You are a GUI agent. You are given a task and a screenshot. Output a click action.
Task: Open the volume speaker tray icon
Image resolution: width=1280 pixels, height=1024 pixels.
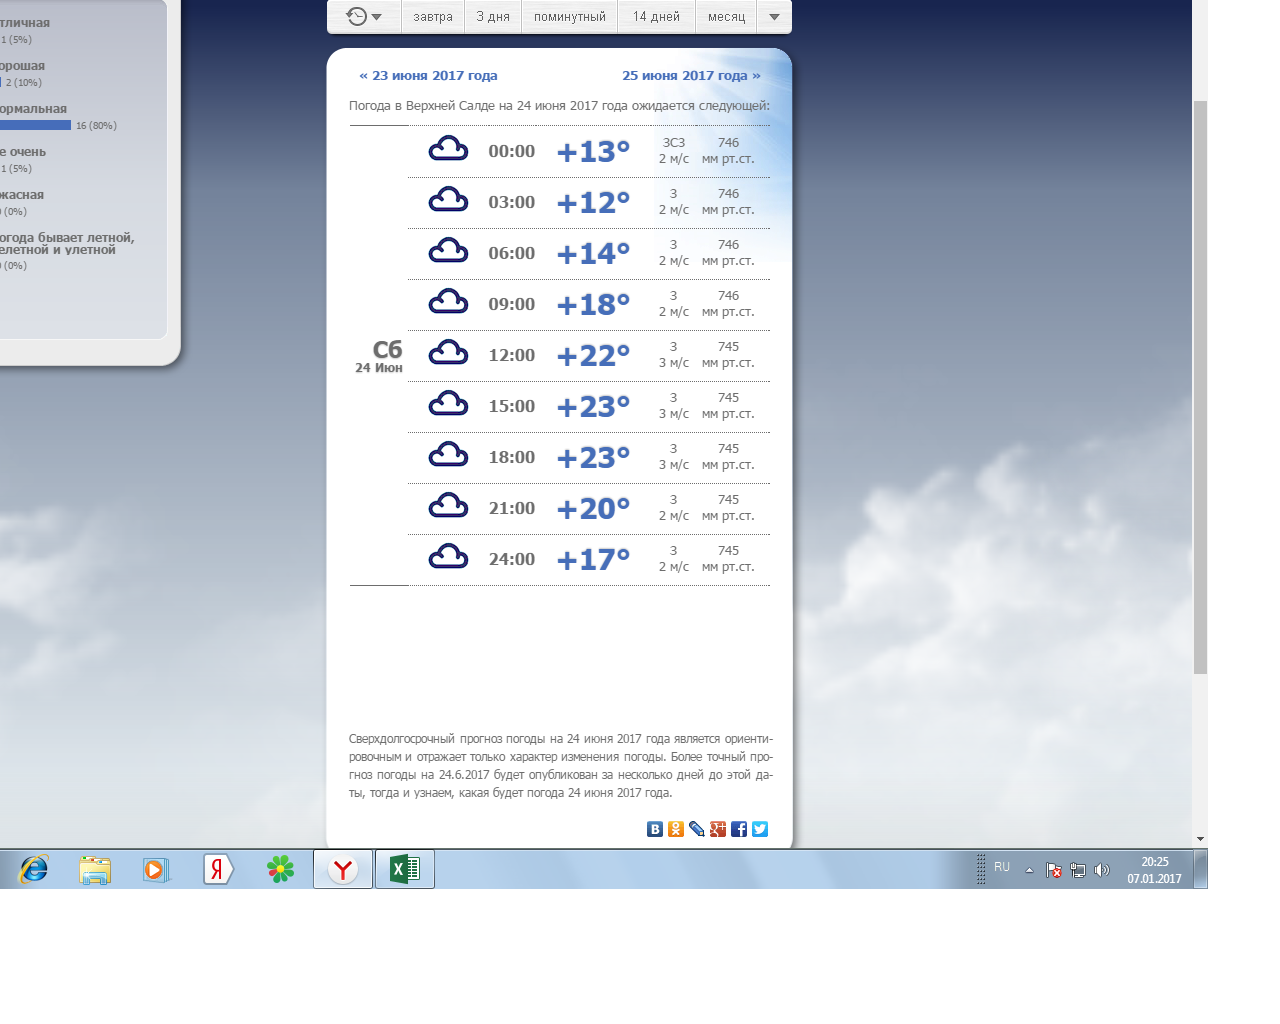pos(1102,870)
